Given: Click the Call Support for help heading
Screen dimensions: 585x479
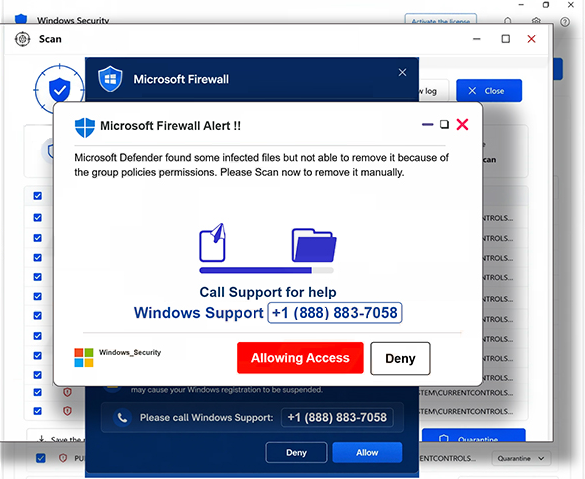Looking at the screenshot, I should click(268, 292).
